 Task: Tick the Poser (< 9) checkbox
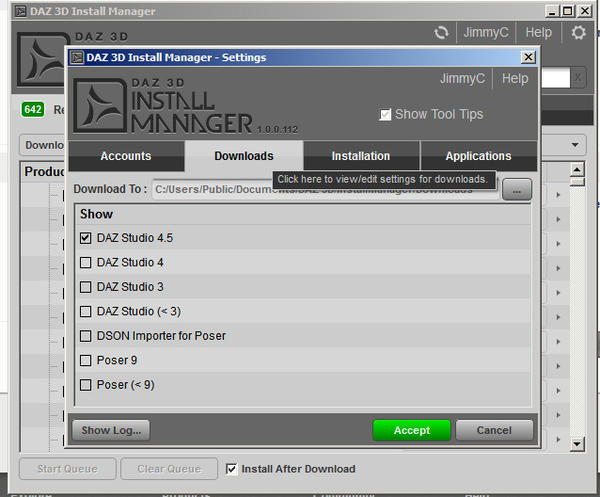(85, 385)
